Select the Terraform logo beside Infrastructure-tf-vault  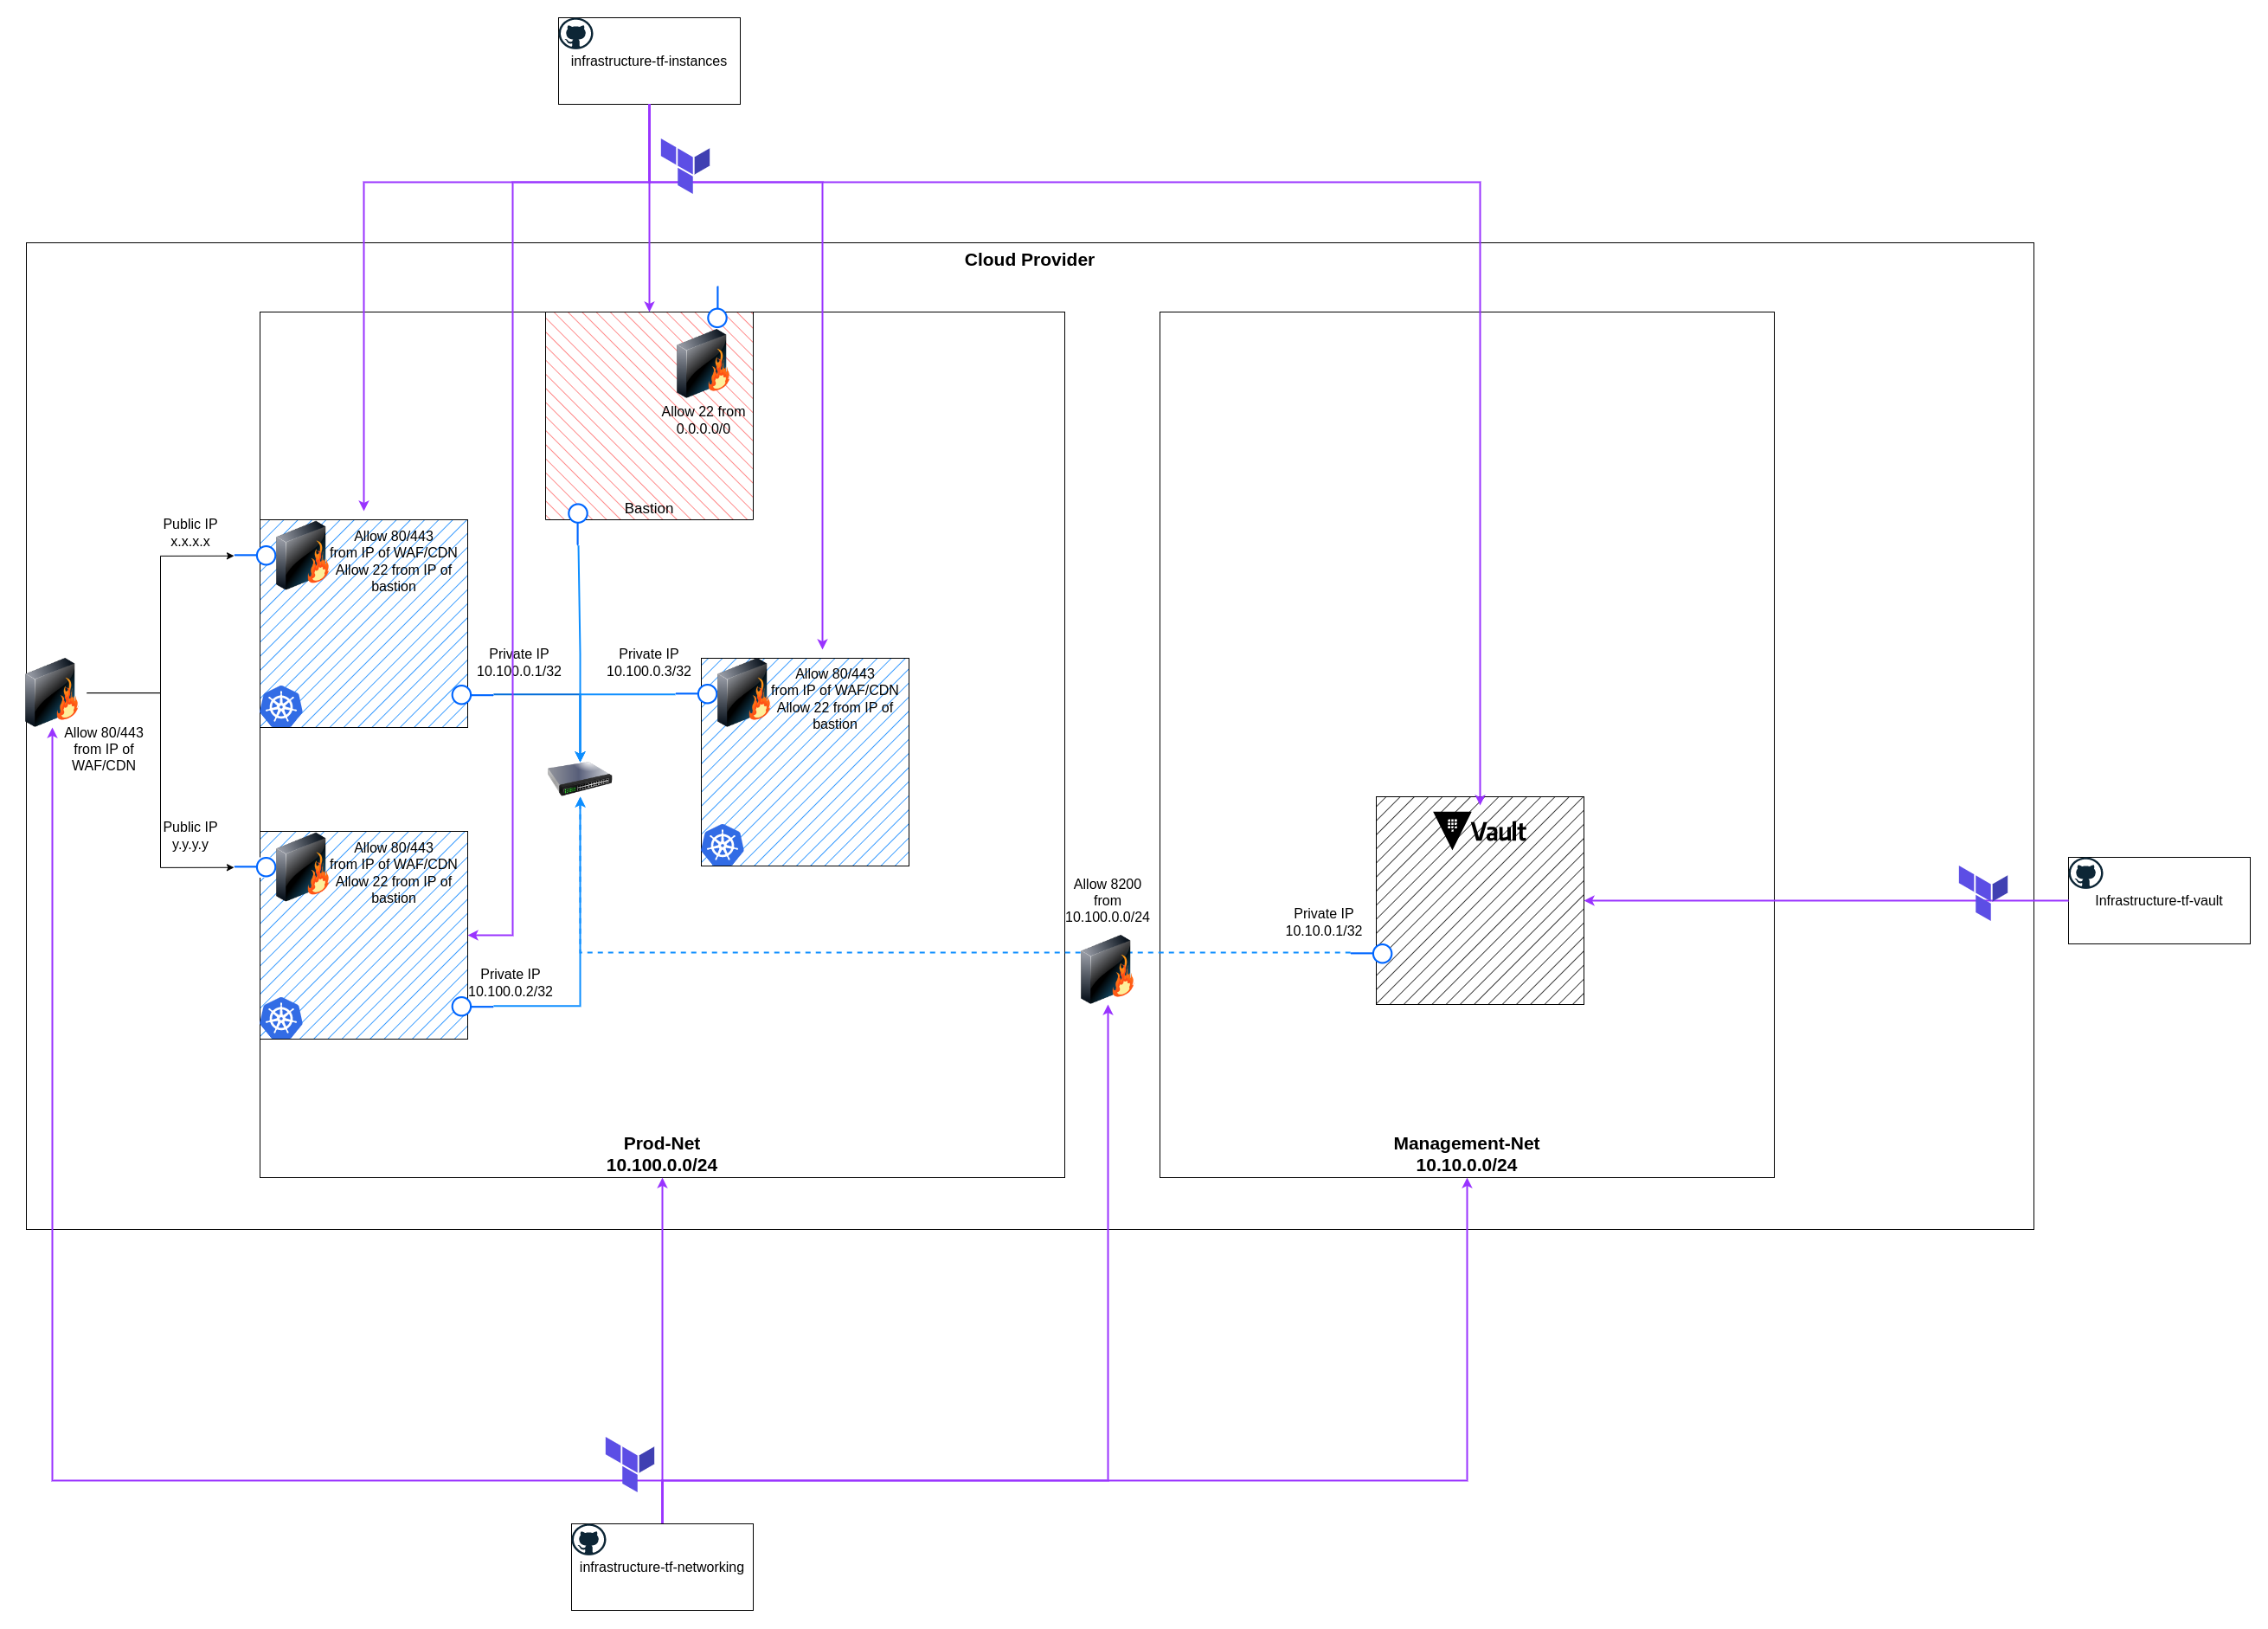coord(1983,893)
